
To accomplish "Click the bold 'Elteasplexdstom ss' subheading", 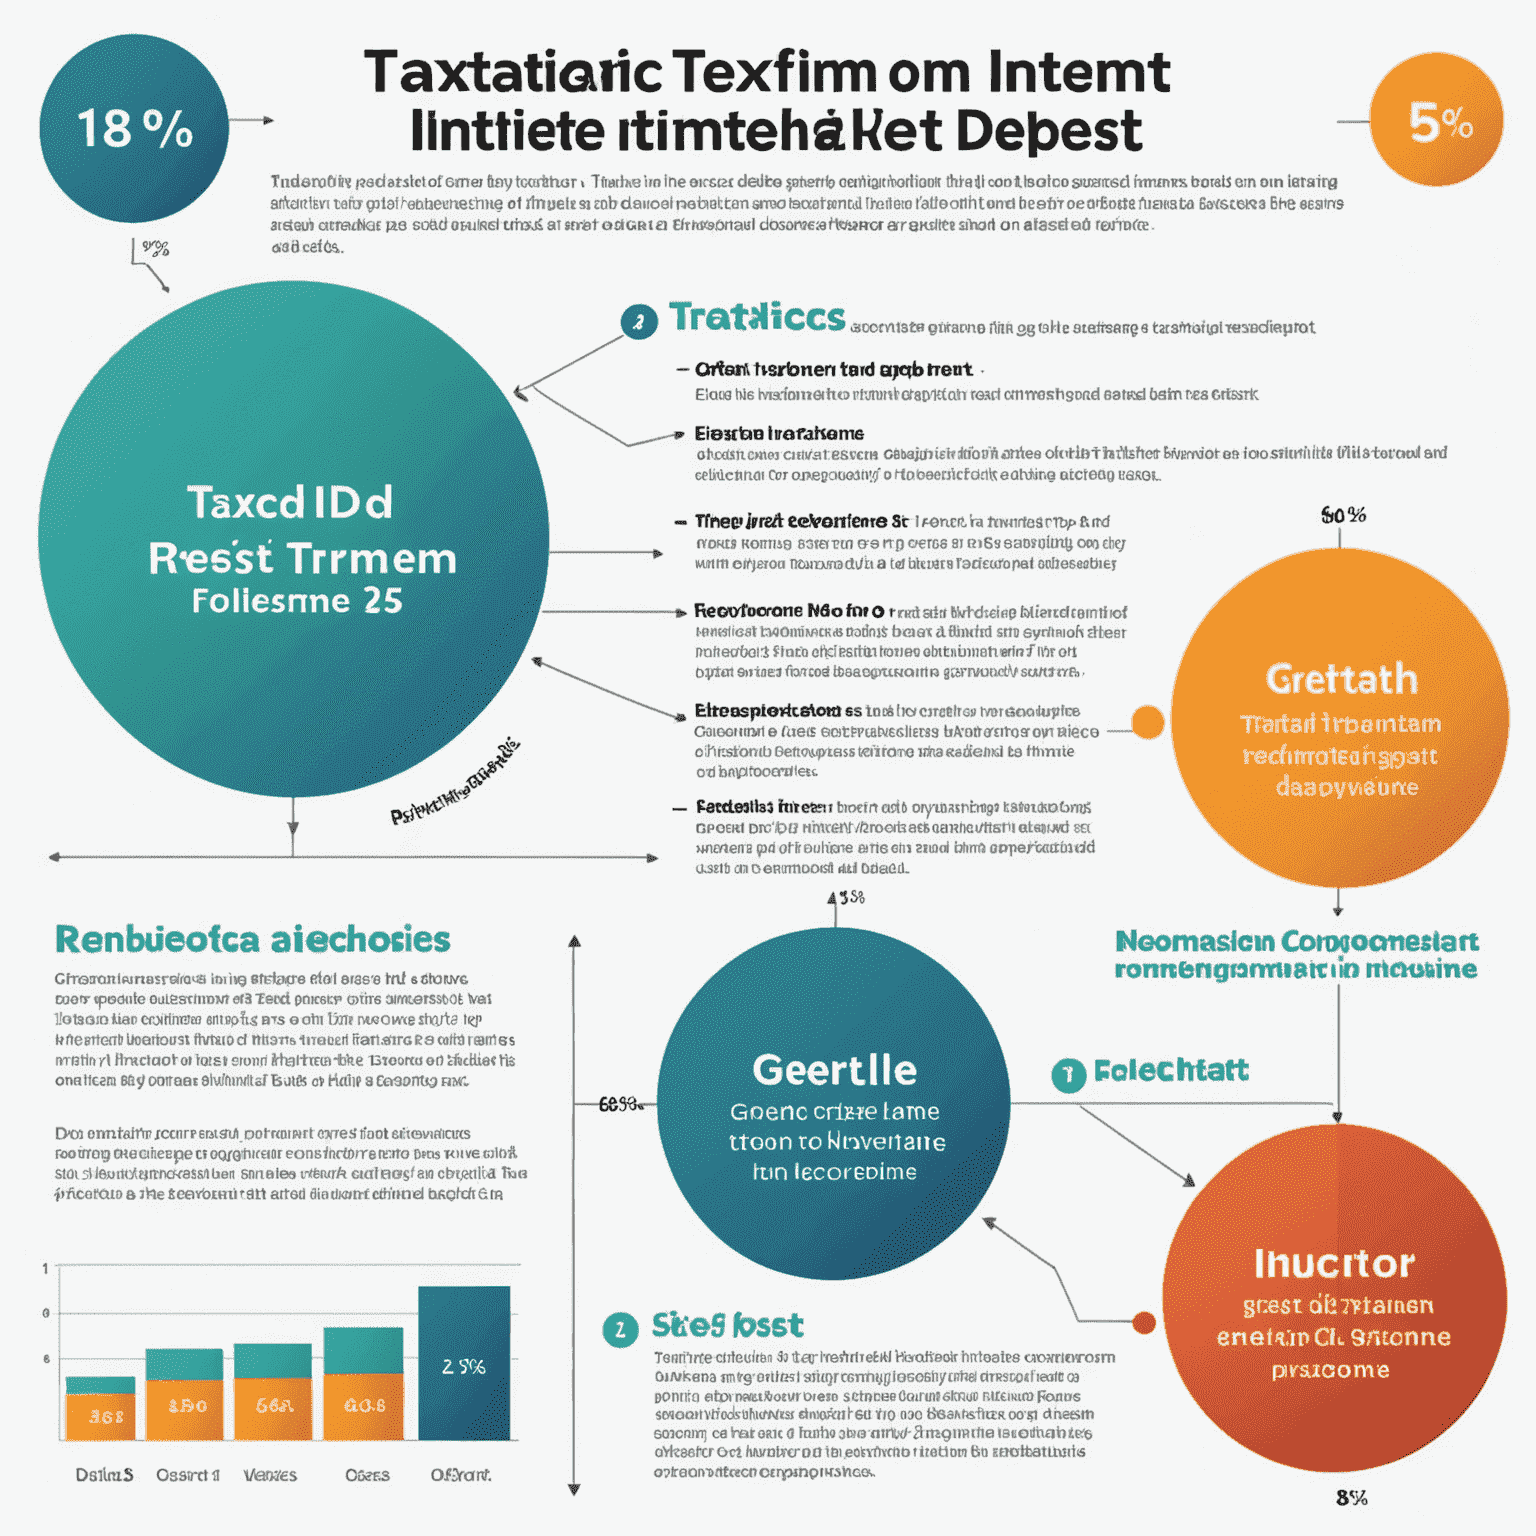I will [x=778, y=711].
